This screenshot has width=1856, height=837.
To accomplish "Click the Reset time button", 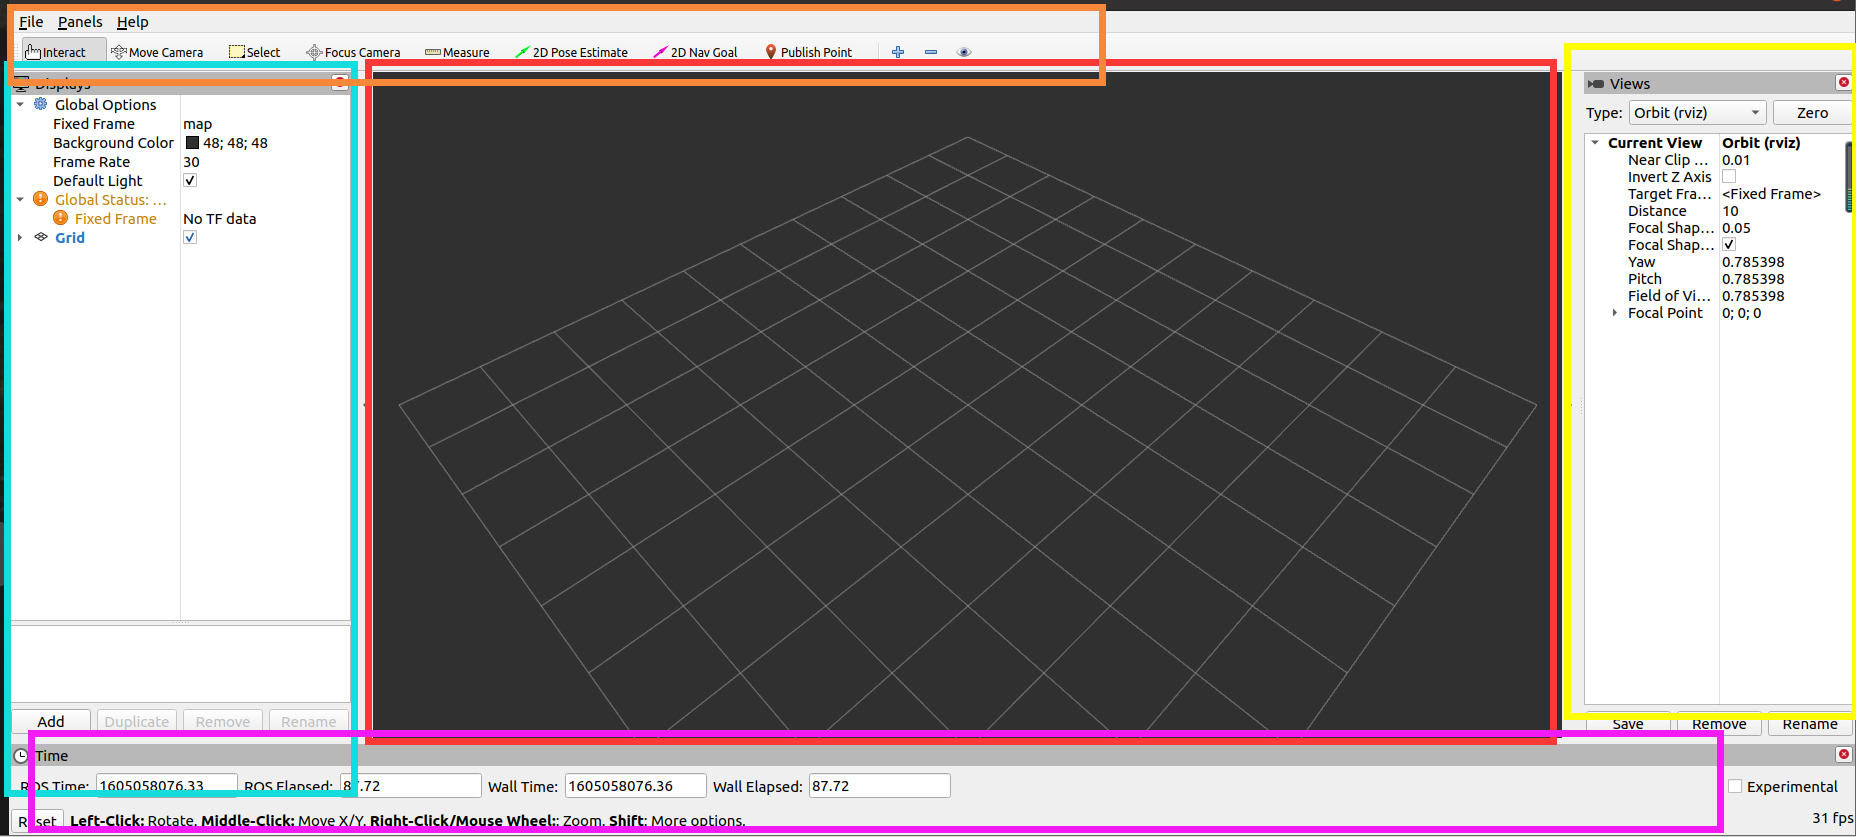I will (x=39, y=821).
